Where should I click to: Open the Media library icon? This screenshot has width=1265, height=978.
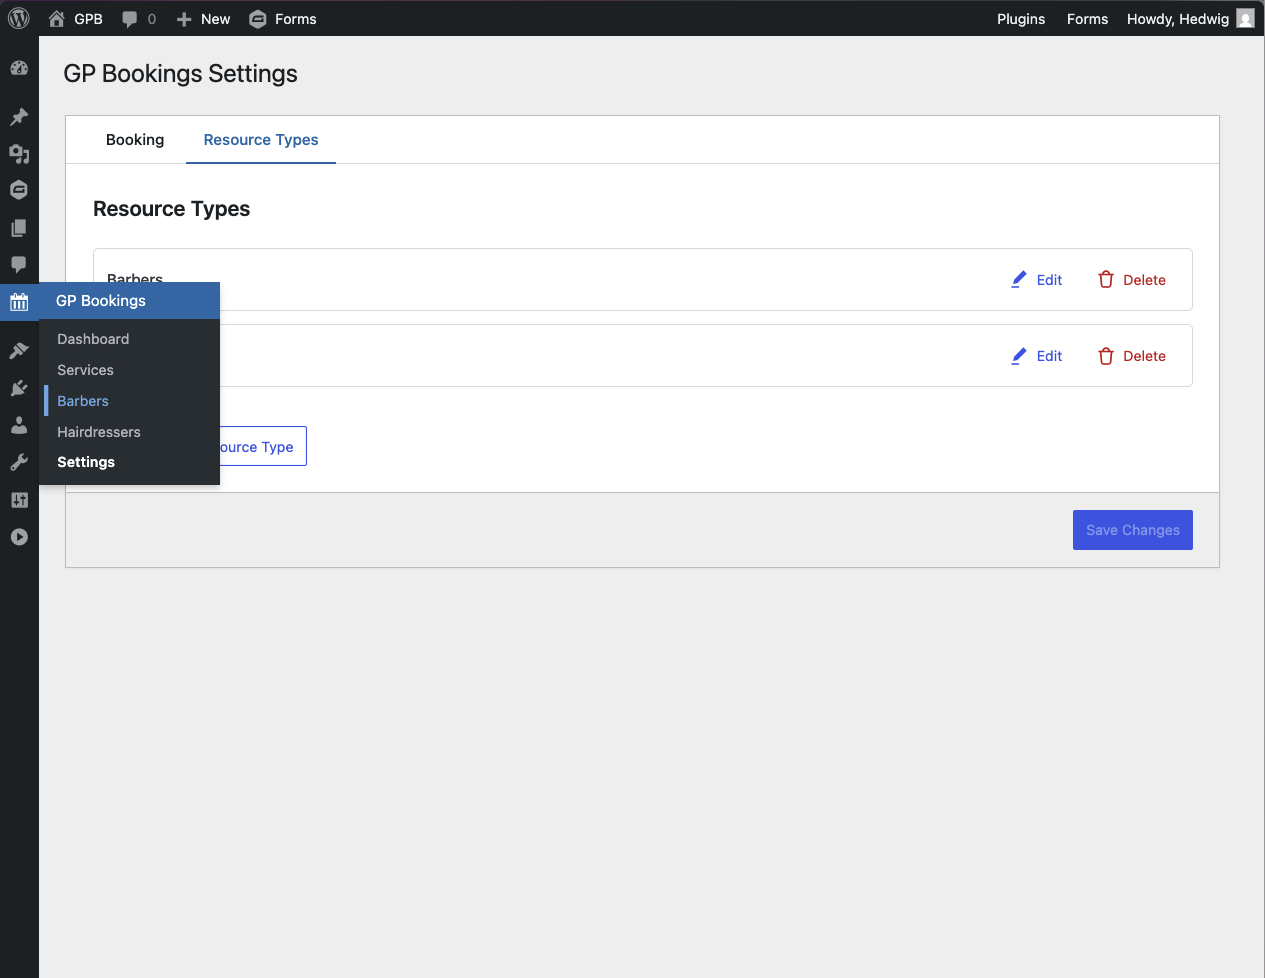point(19,154)
